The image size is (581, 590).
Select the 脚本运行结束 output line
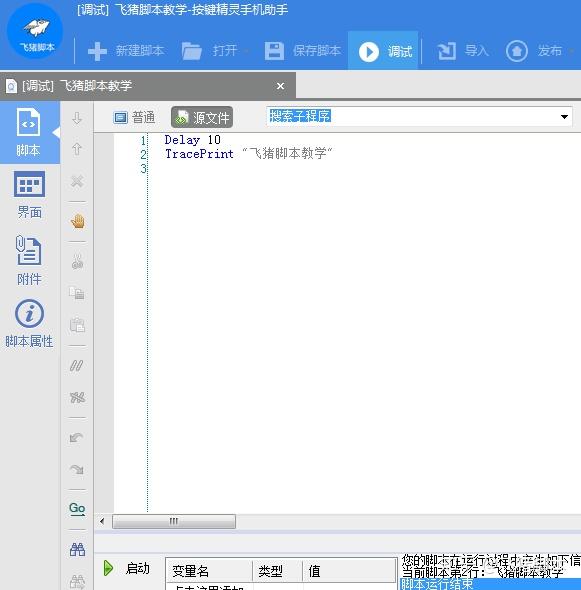pos(490,584)
